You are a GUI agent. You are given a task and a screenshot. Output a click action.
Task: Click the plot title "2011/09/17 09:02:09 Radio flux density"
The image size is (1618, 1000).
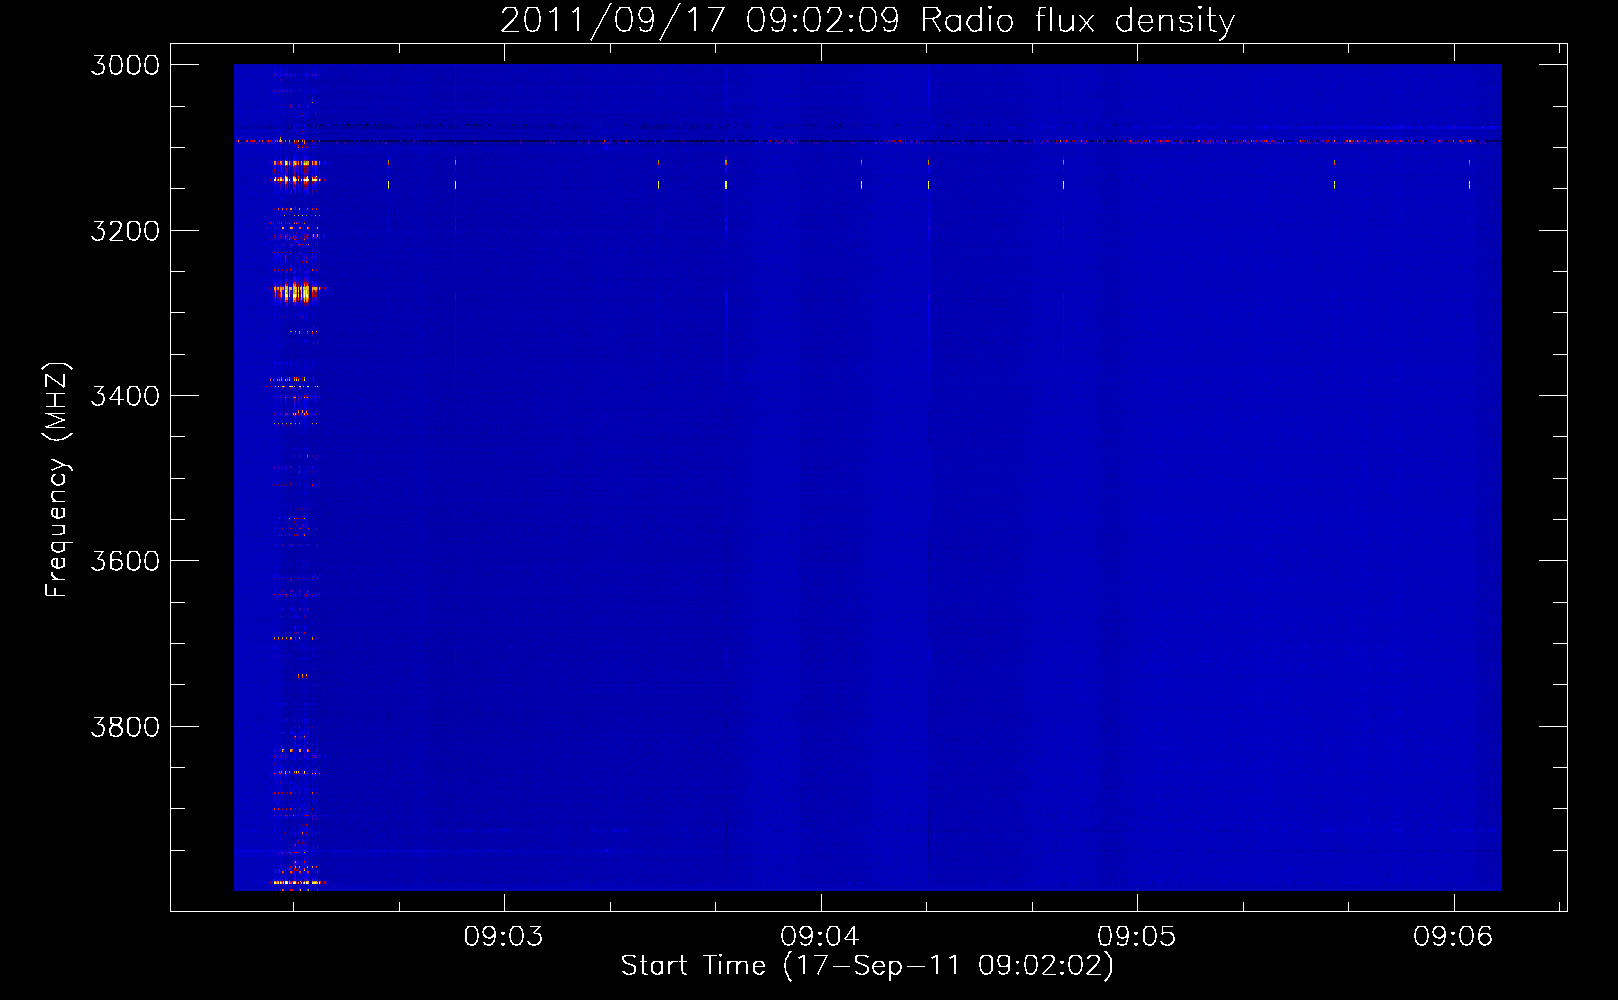(867, 20)
